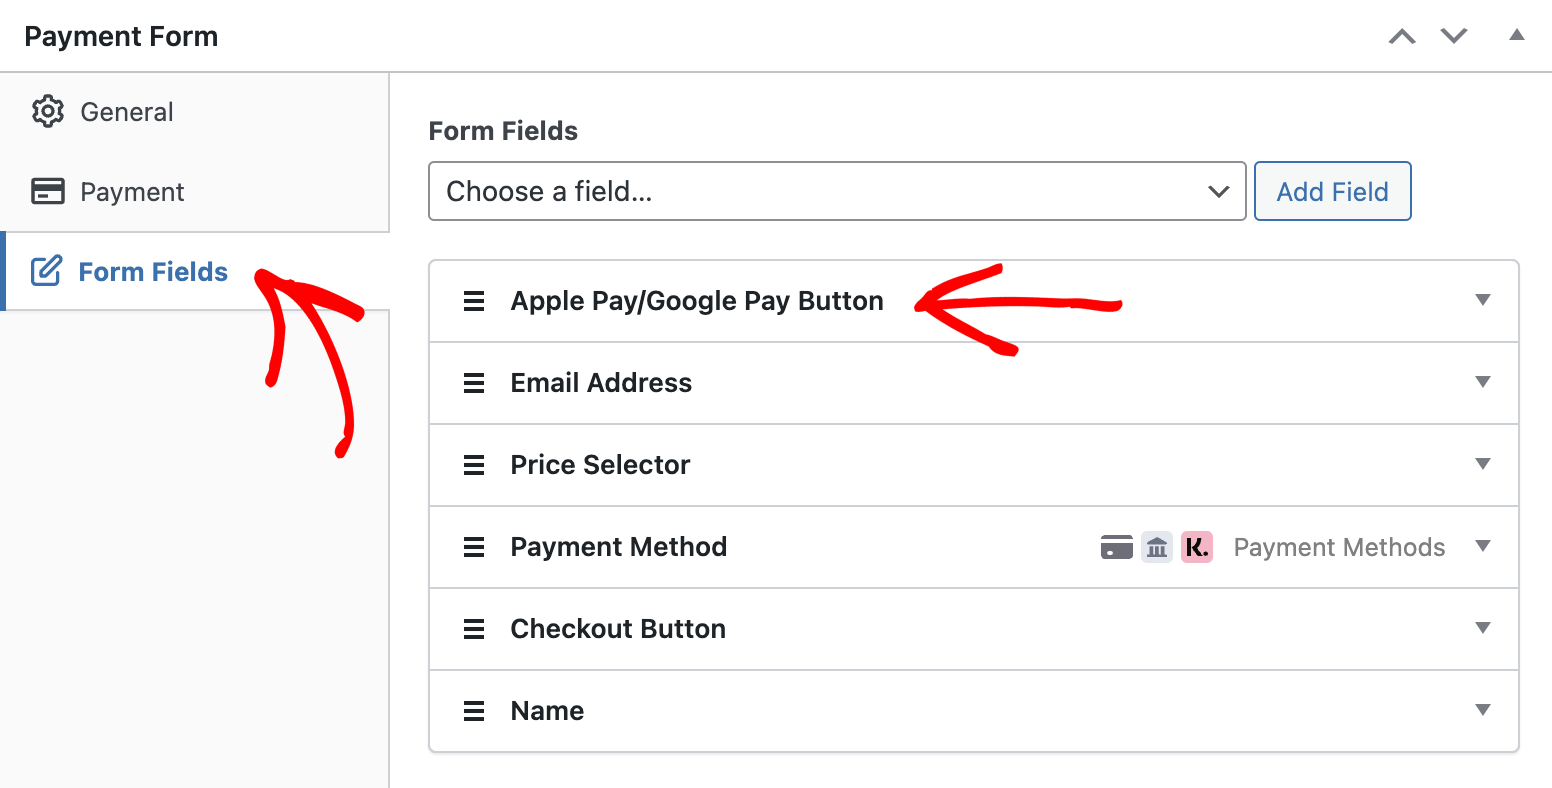Click the Add Field button

[1333, 191]
